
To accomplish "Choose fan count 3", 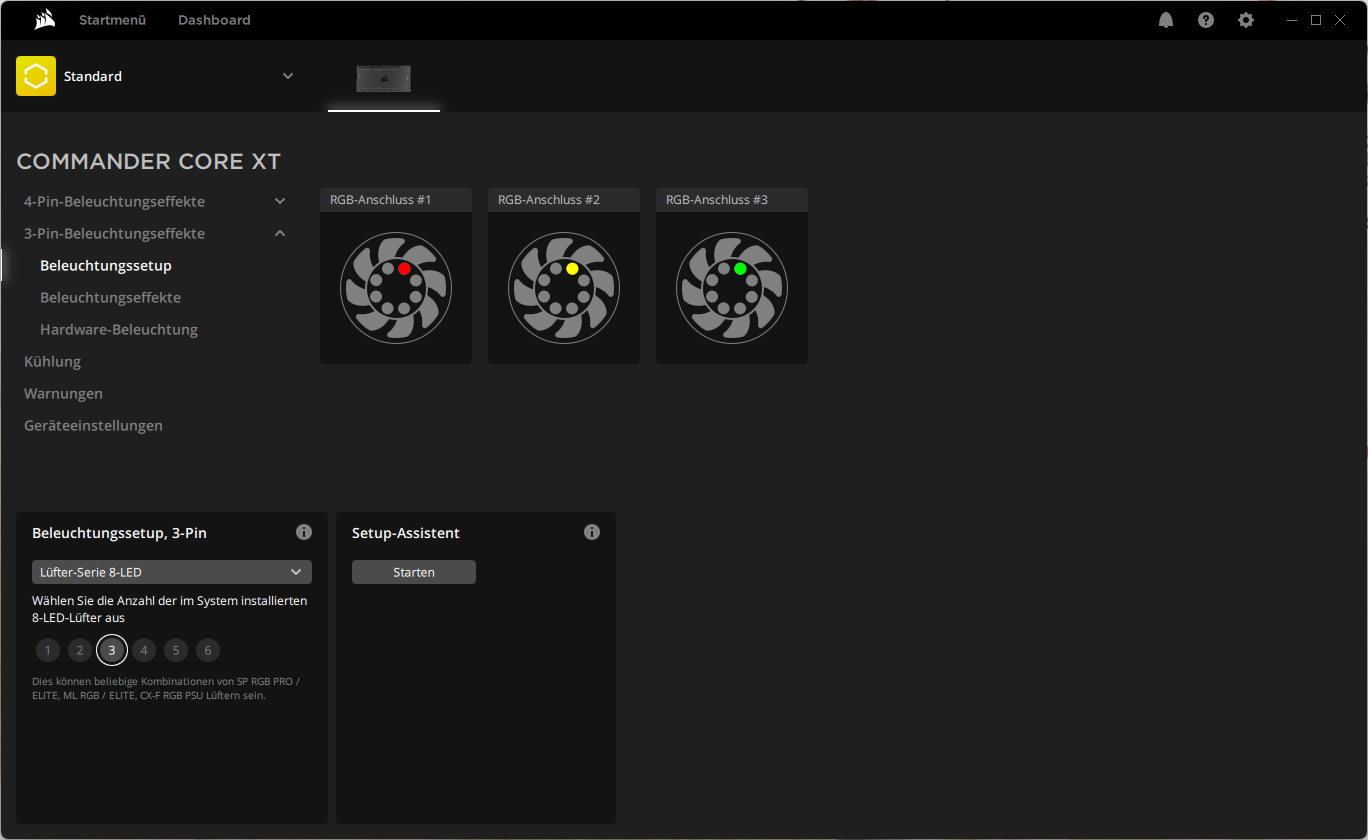I will tap(112, 650).
